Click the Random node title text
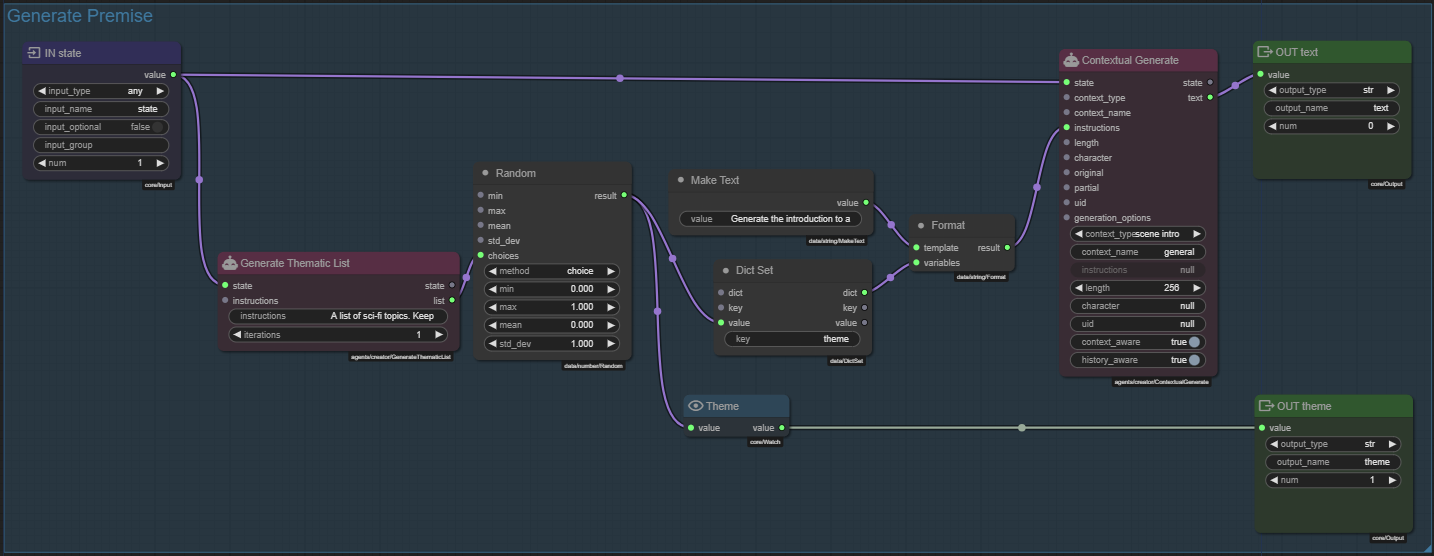Screen dimensions: 1434x556 (515, 173)
